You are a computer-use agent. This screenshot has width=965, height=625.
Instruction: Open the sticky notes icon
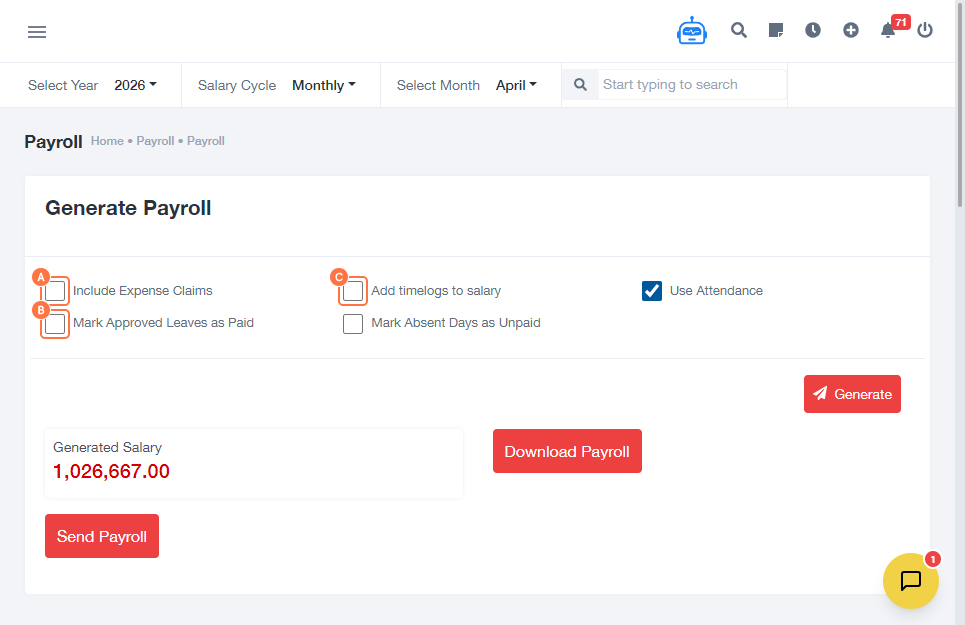point(776,30)
